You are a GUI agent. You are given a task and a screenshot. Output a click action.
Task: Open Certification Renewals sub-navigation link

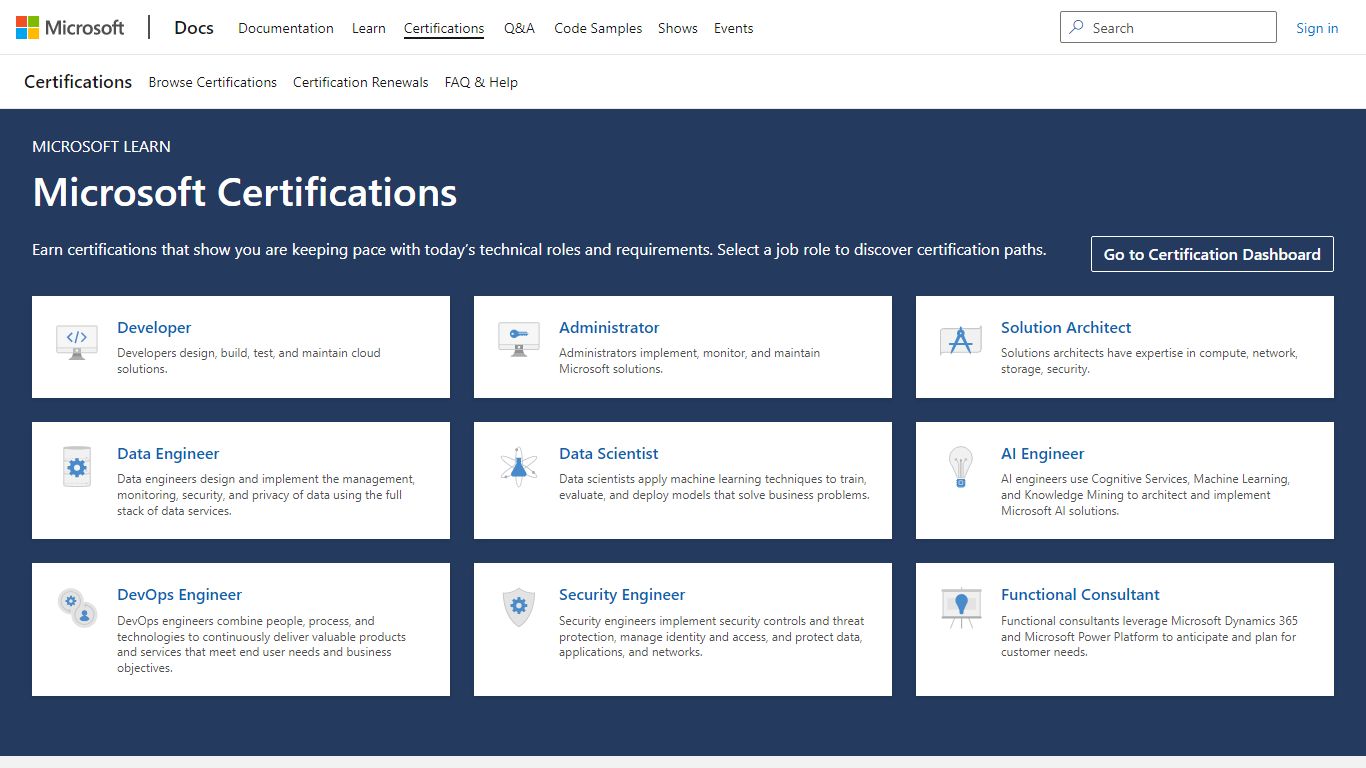pyautogui.click(x=361, y=82)
